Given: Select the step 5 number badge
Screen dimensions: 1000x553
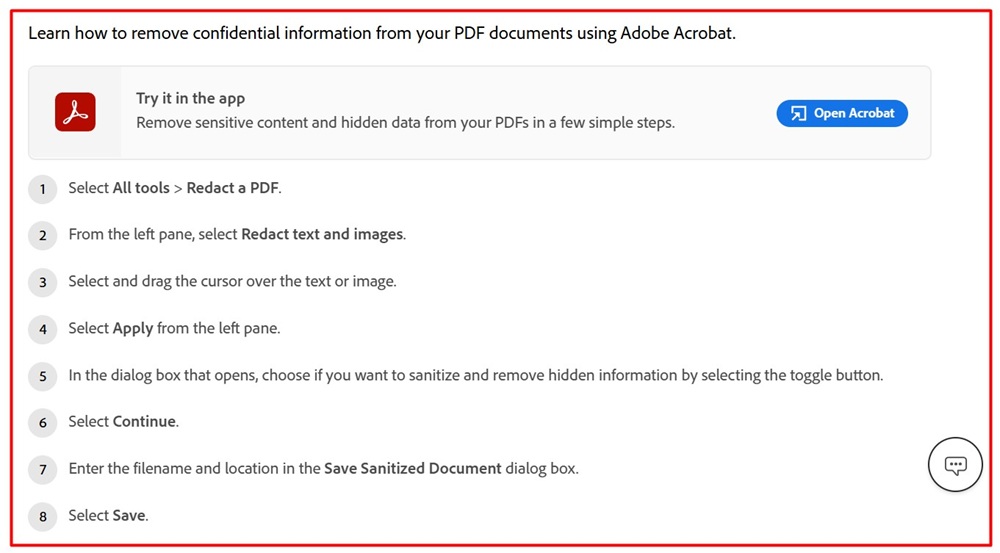Looking at the screenshot, I should [42, 376].
